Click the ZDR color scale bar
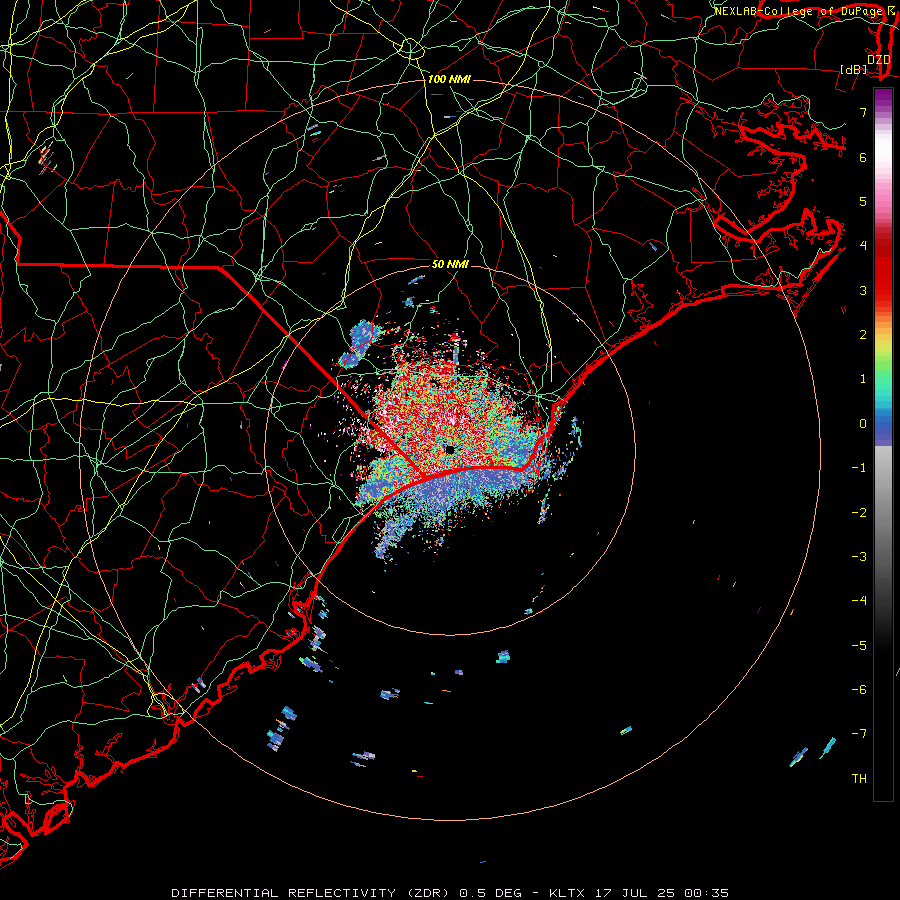900x900 pixels. pos(883,444)
